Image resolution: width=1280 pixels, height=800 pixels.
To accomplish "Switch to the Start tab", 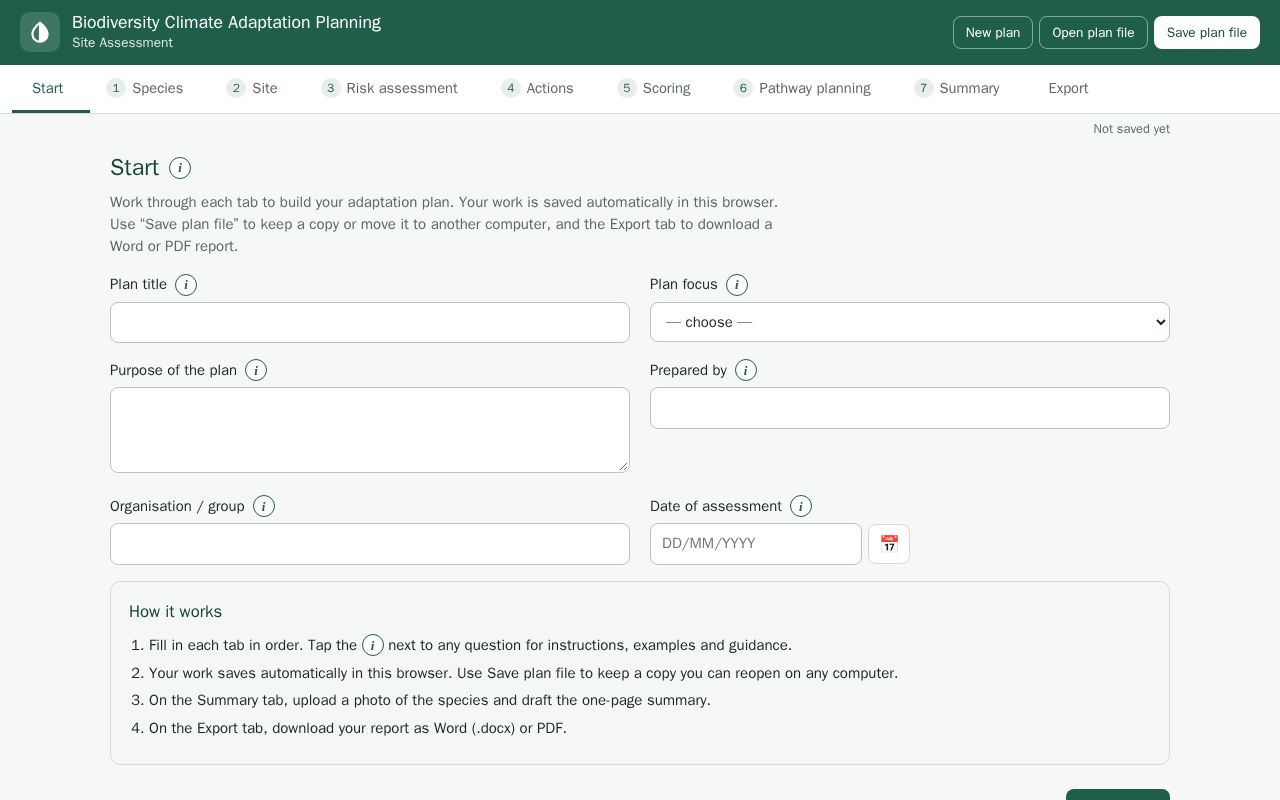I will 51,88.
